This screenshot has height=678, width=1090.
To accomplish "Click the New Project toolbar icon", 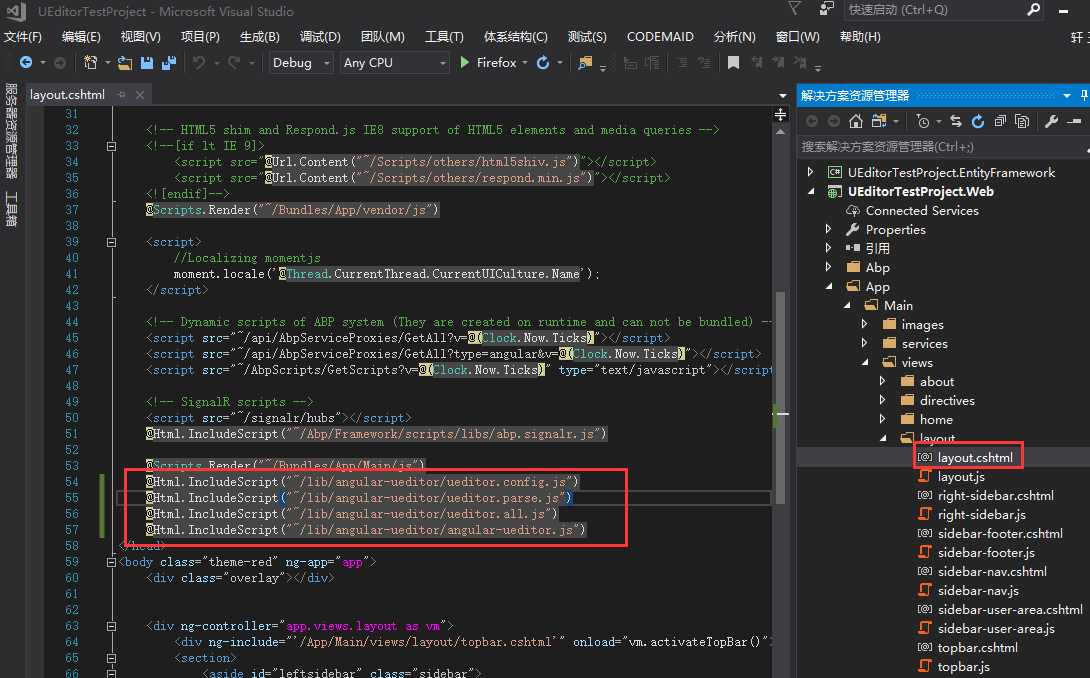I will tap(90, 63).
